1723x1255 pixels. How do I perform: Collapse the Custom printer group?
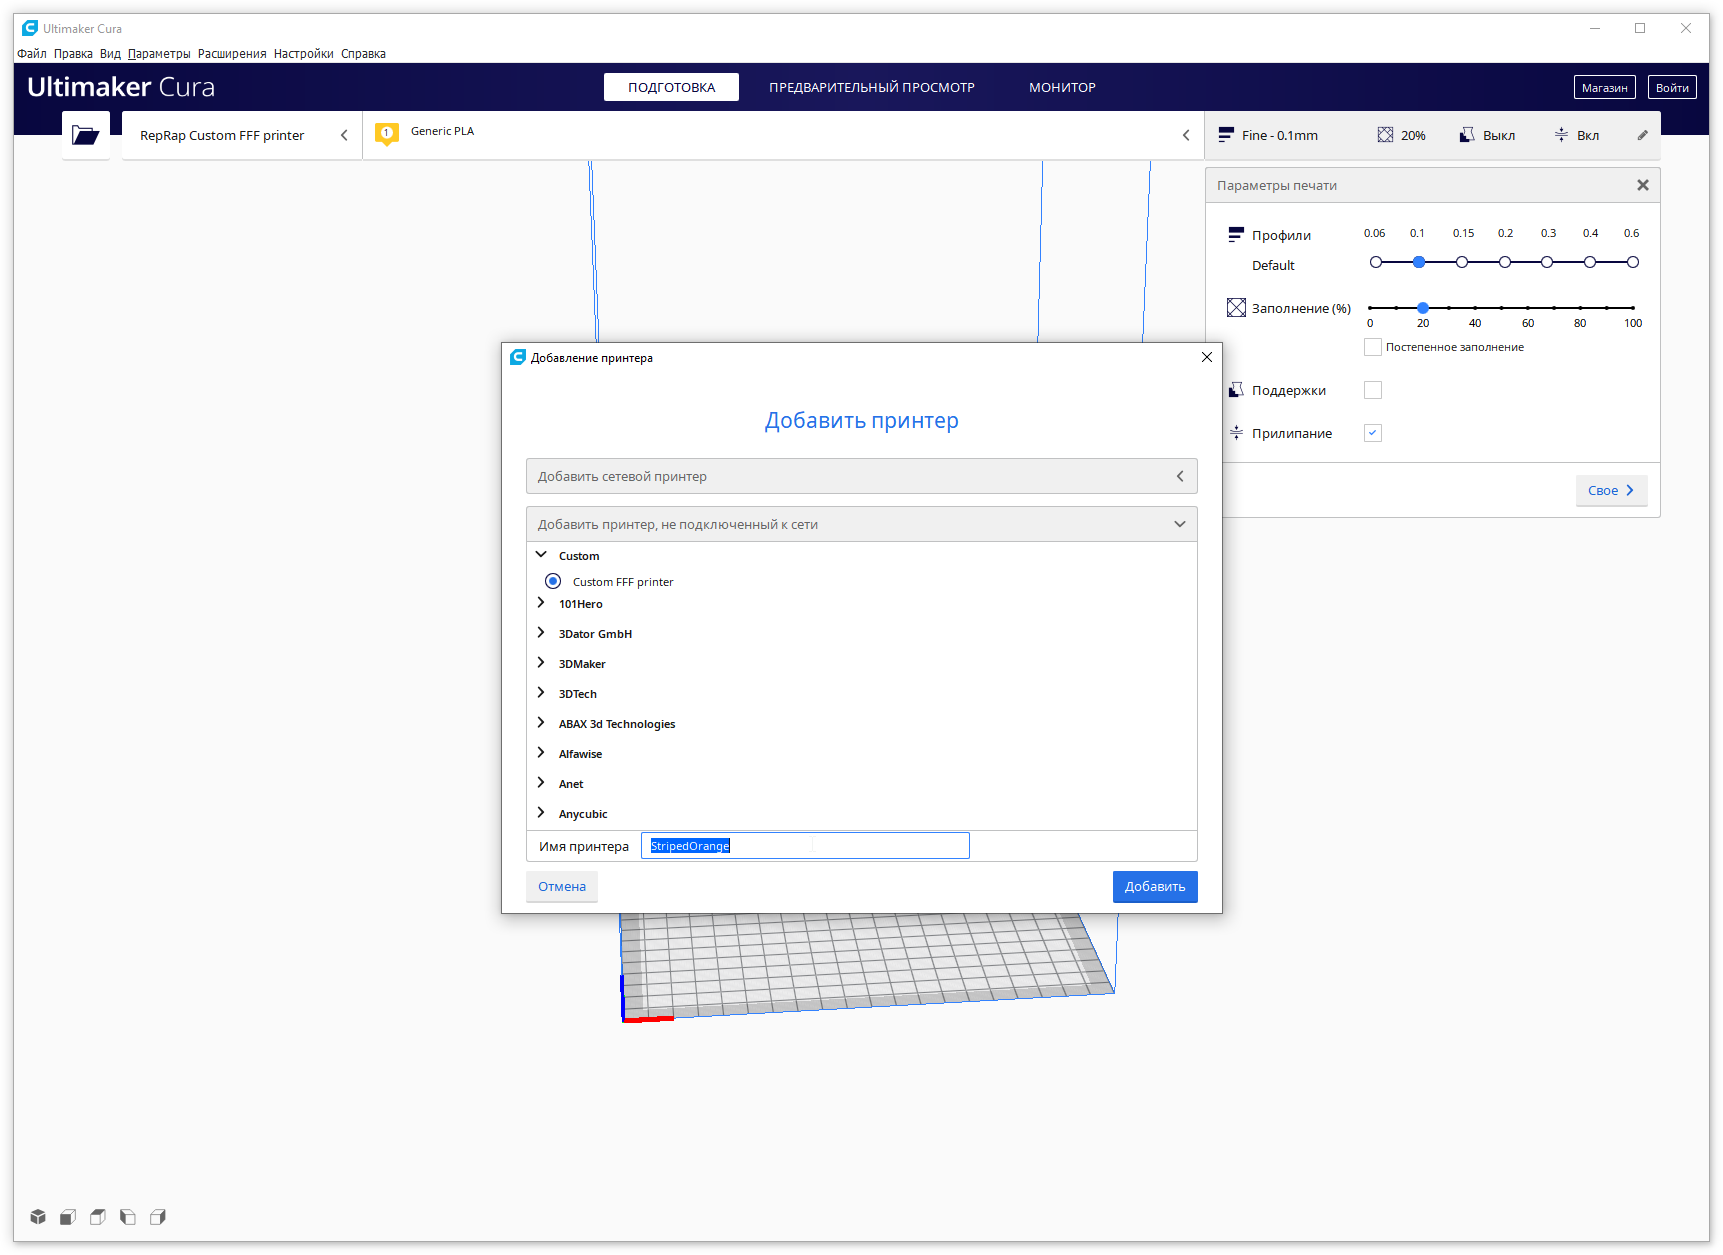click(x=541, y=555)
